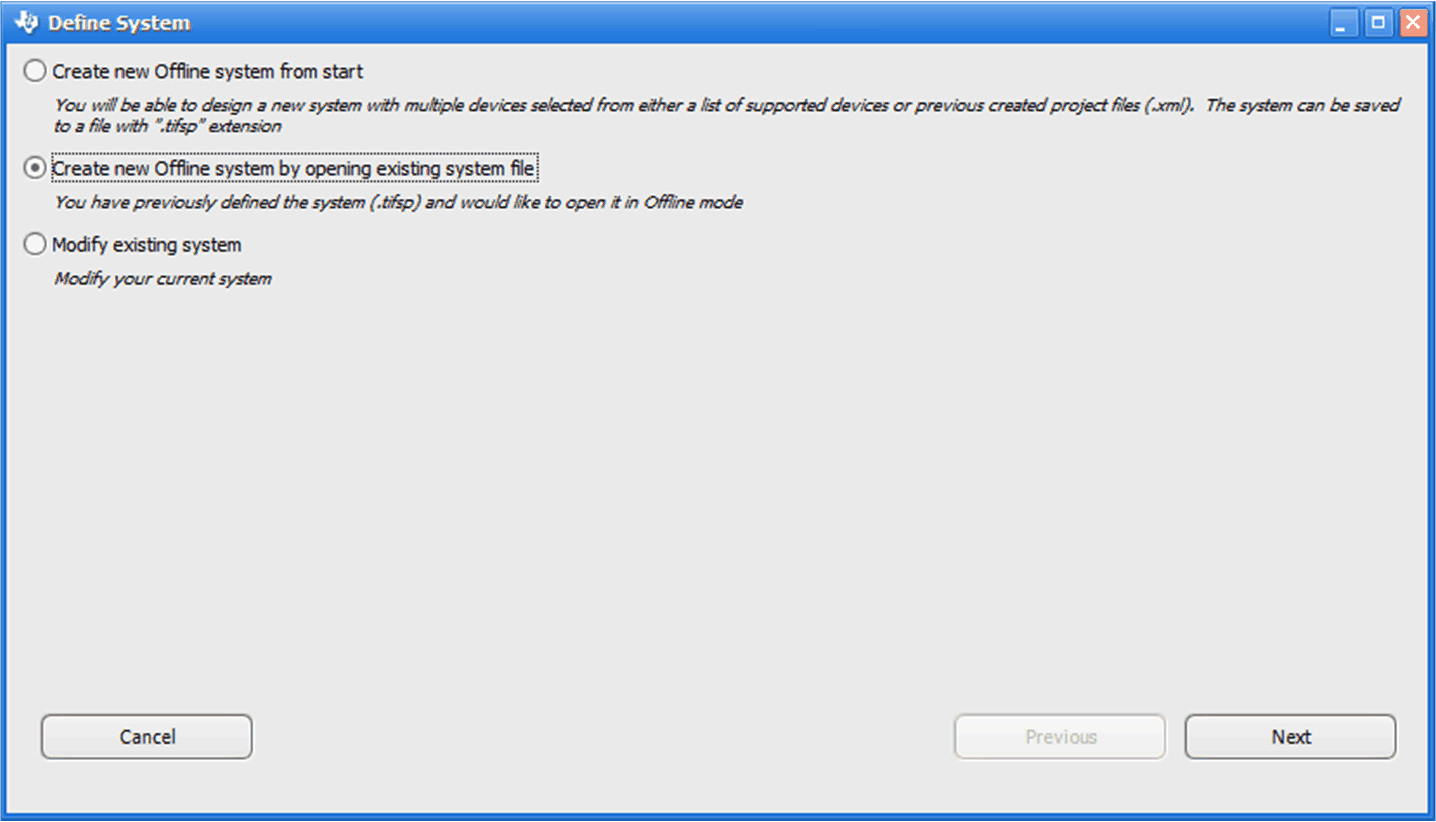Click the 'to a file with .tifsp extension' line

pos(167,127)
